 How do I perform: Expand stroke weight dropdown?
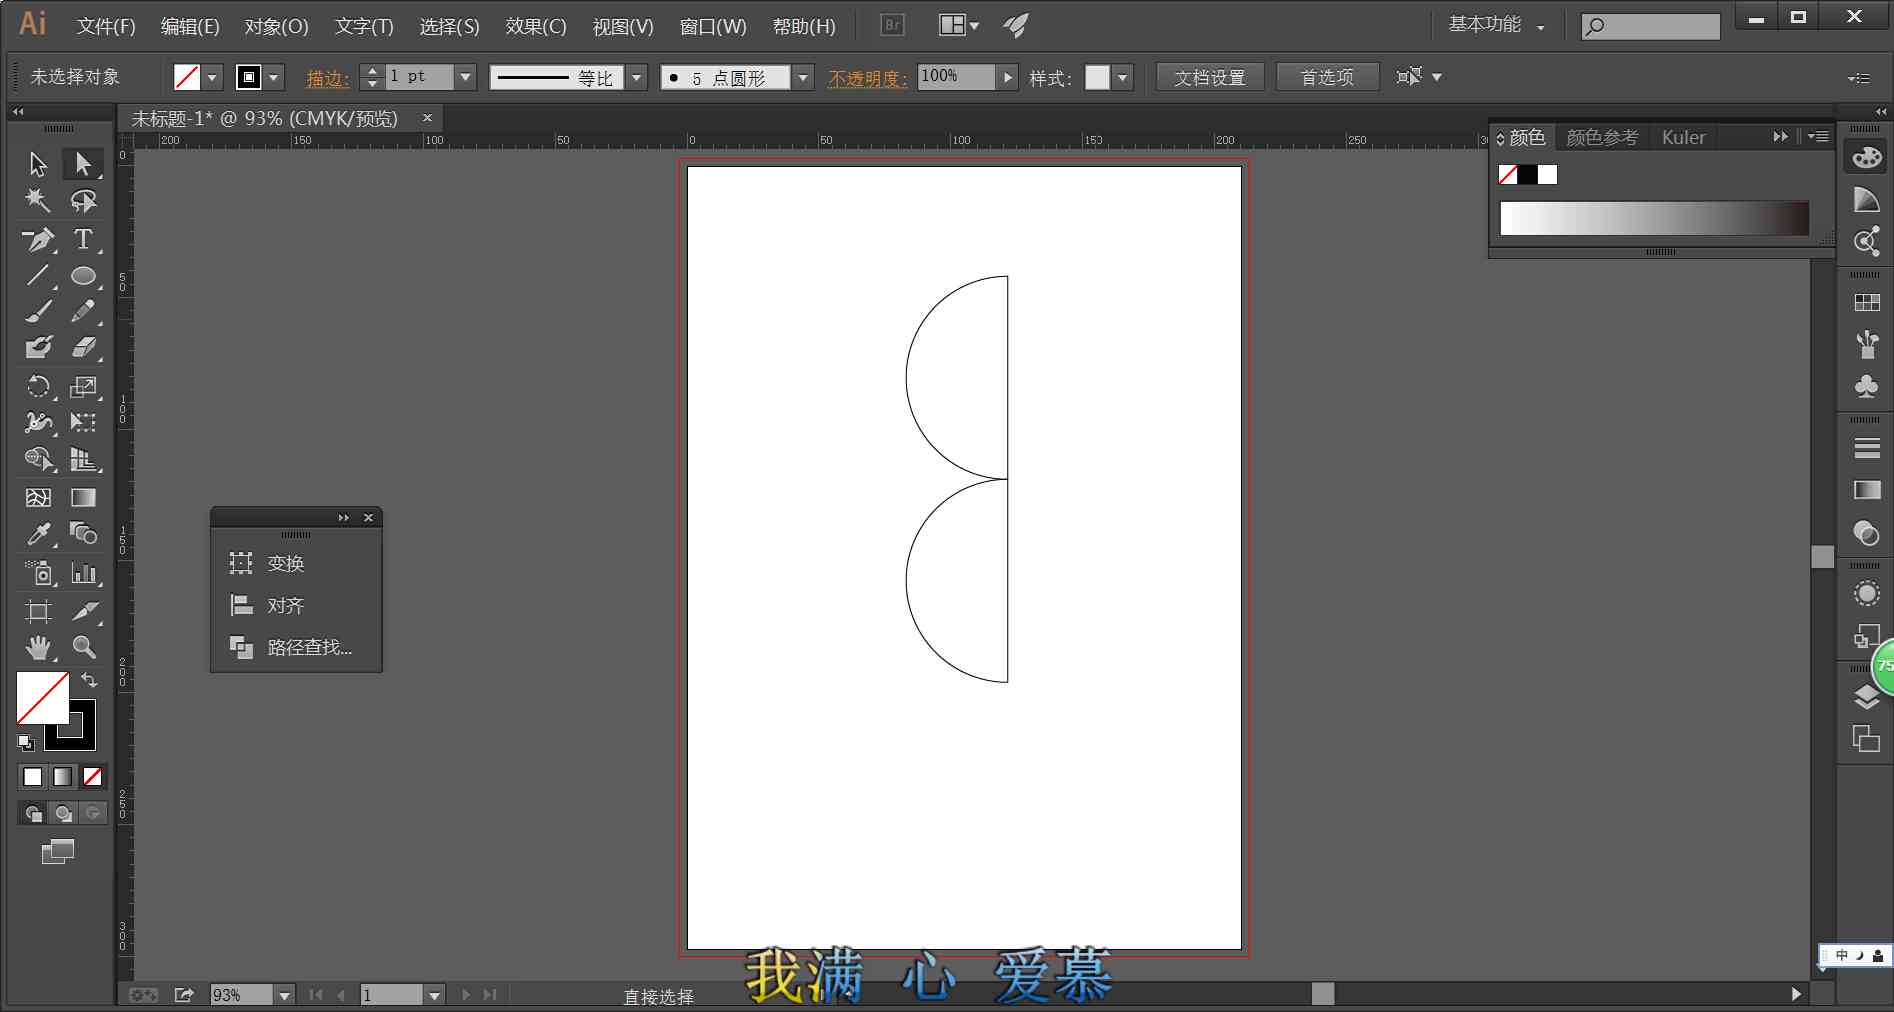tap(465, 77)
